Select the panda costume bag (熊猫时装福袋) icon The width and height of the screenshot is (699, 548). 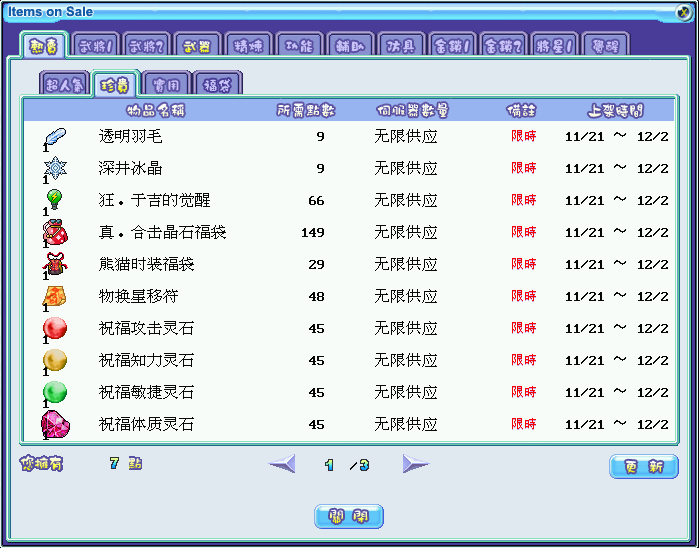pyautogui.click(x=54, y=265)
